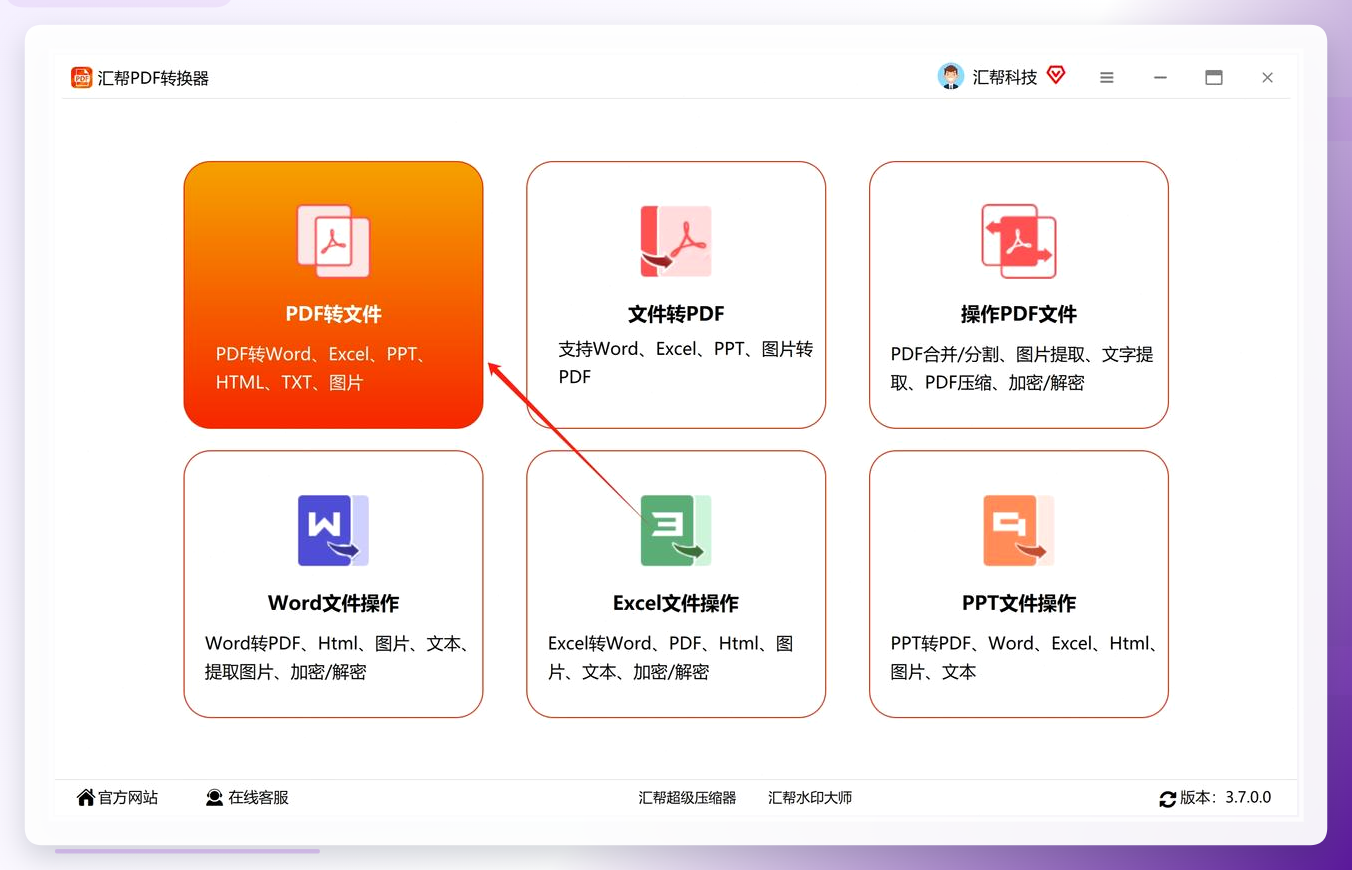Select the Excel文件操作 title text

click(x=676, y=604)
